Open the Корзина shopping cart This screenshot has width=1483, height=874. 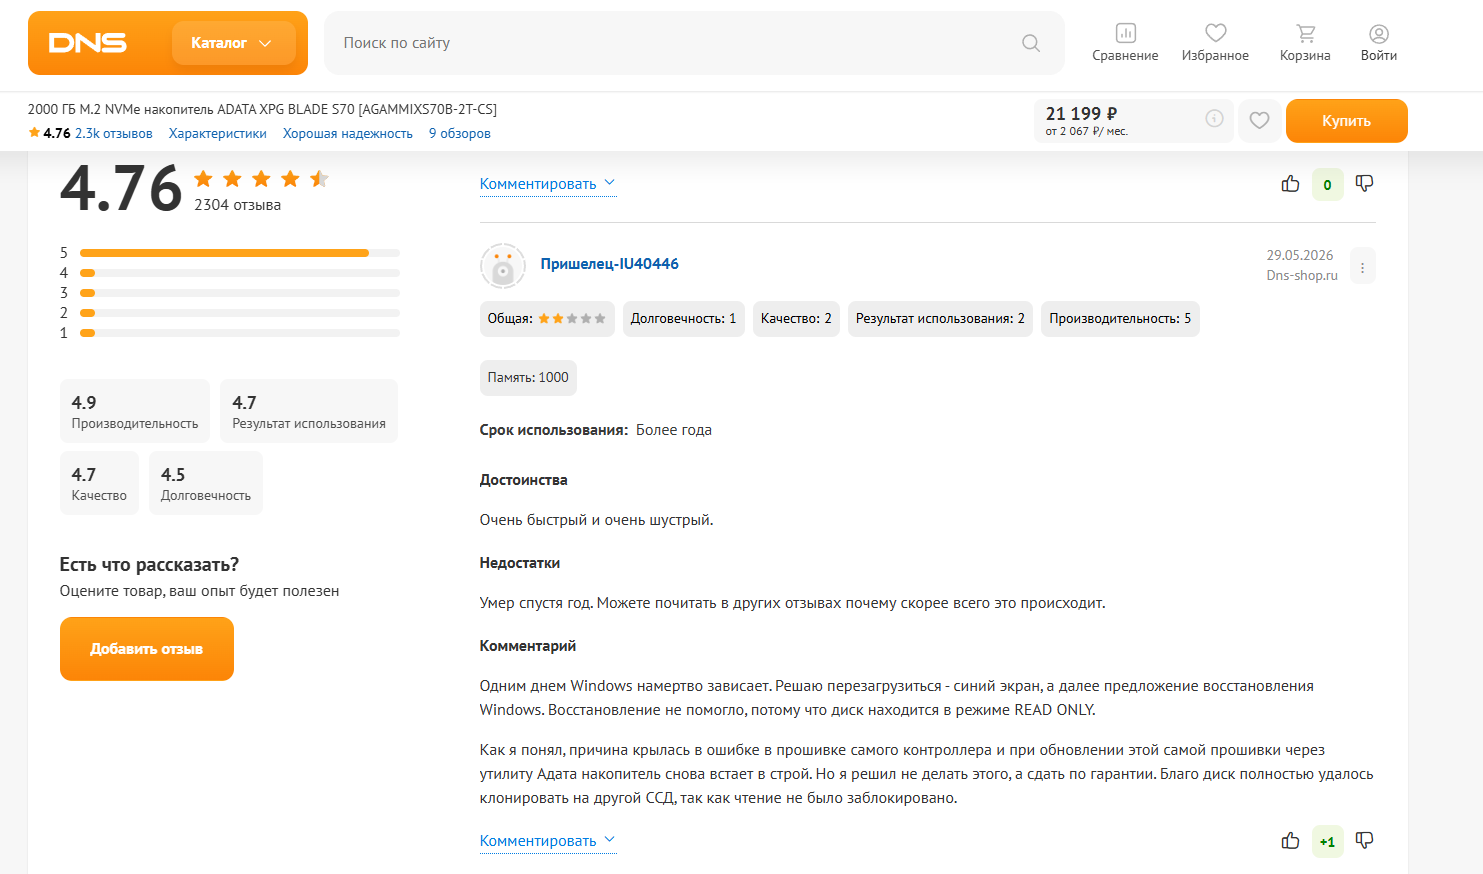1305,43
